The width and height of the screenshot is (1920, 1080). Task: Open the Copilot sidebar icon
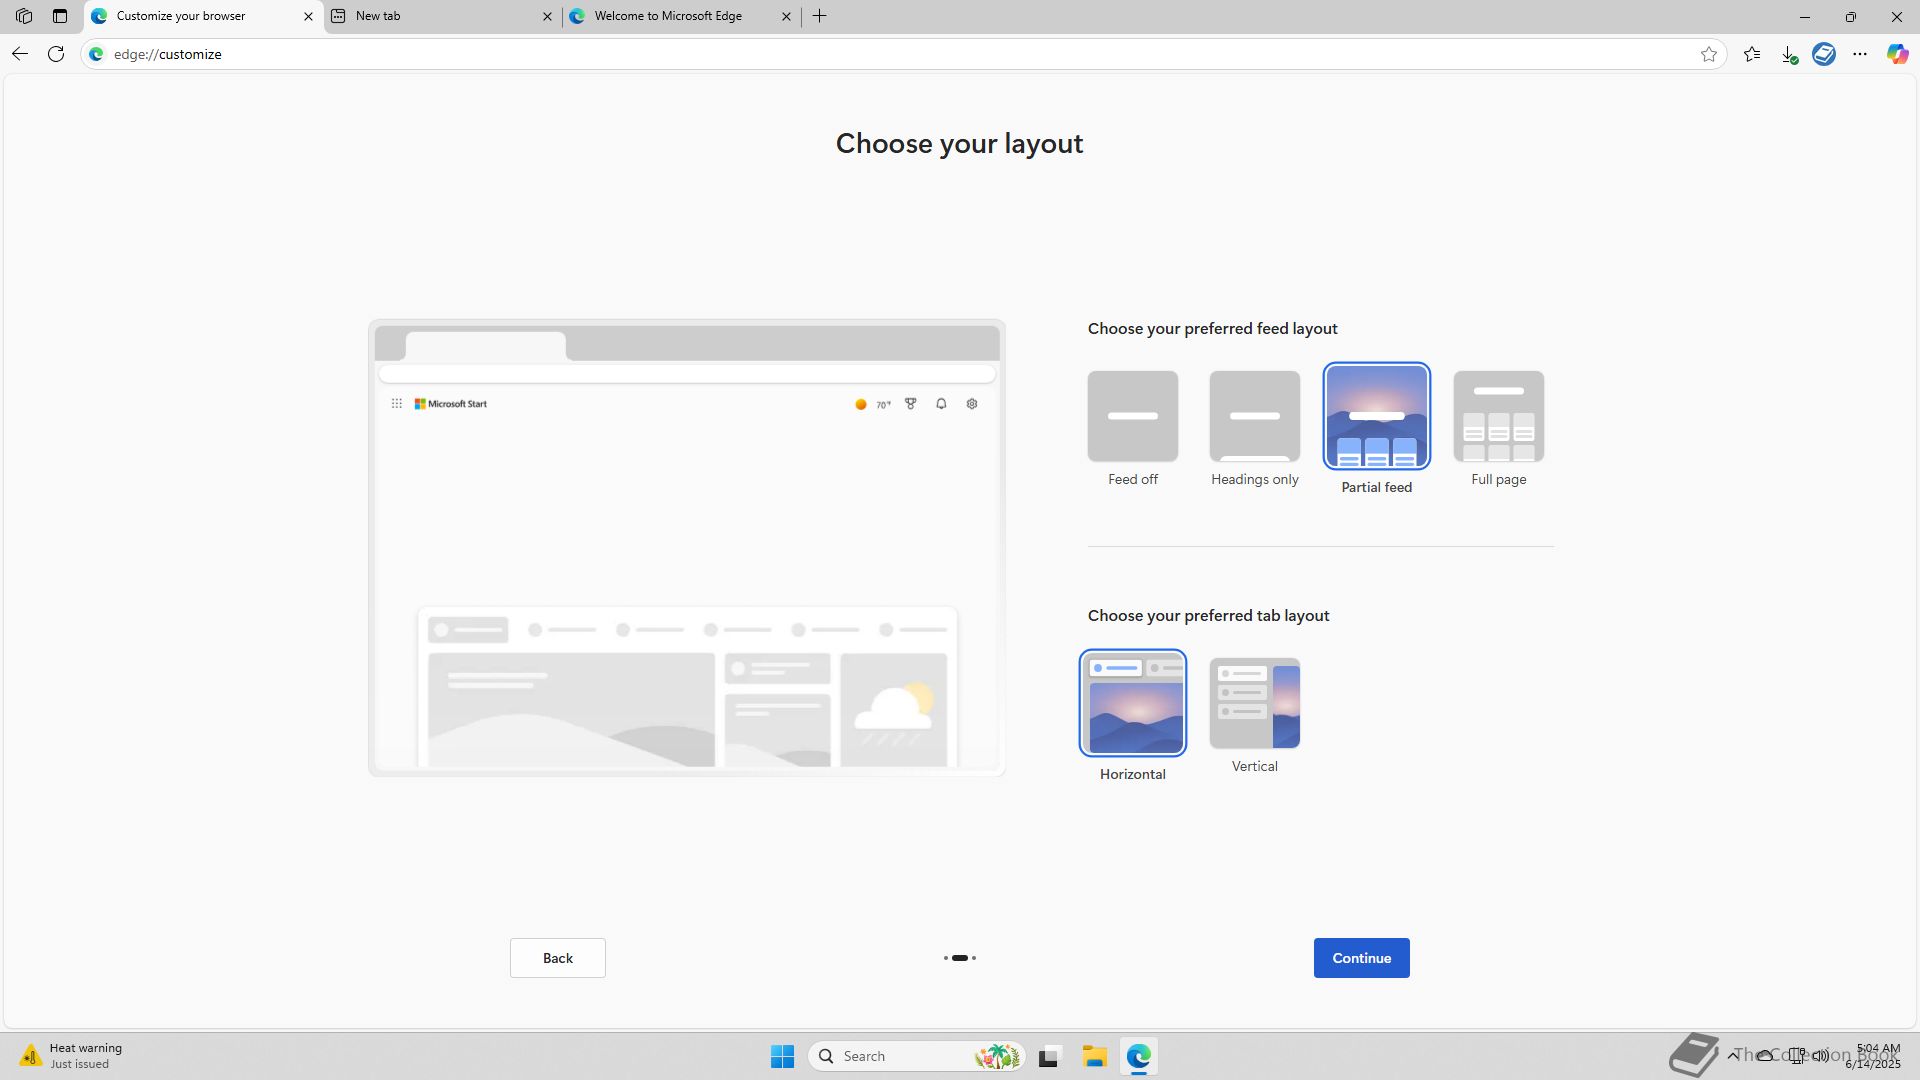click(1897, 54)
